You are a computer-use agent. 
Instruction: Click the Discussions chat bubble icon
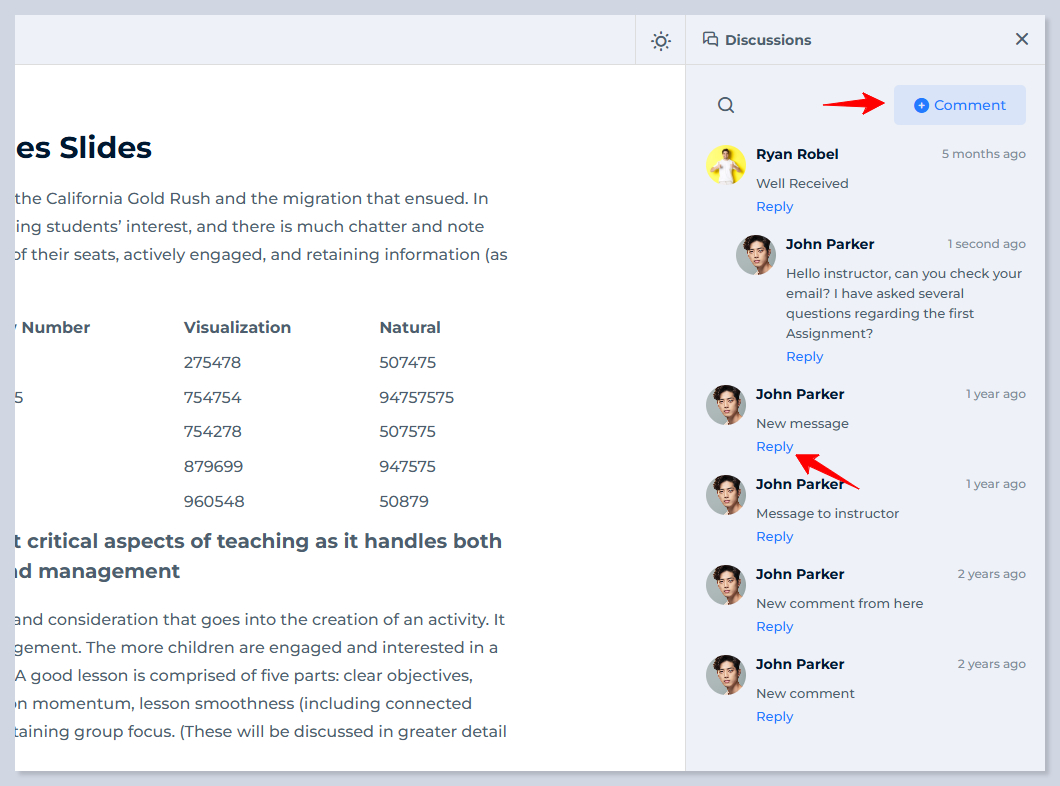[x=711, y=39]
